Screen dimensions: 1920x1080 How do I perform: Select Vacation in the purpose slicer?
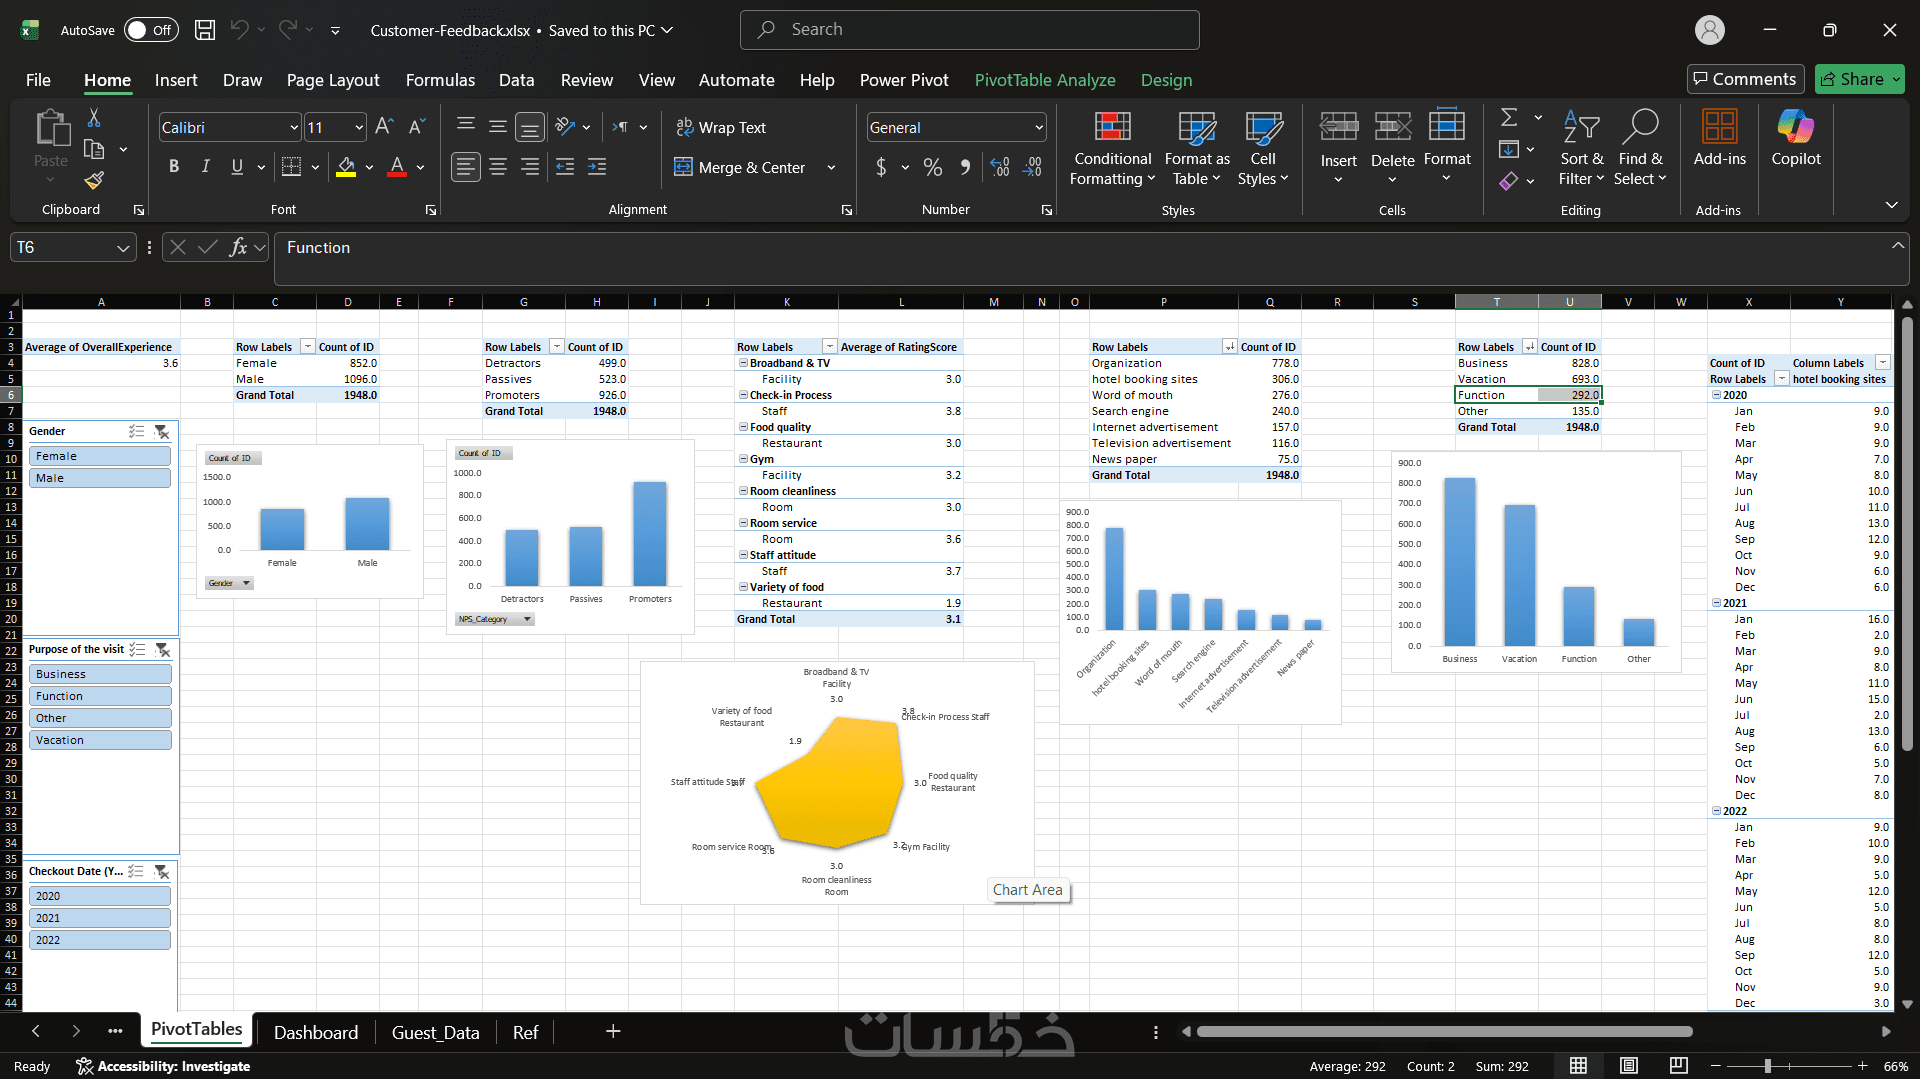tap(99, 740)
